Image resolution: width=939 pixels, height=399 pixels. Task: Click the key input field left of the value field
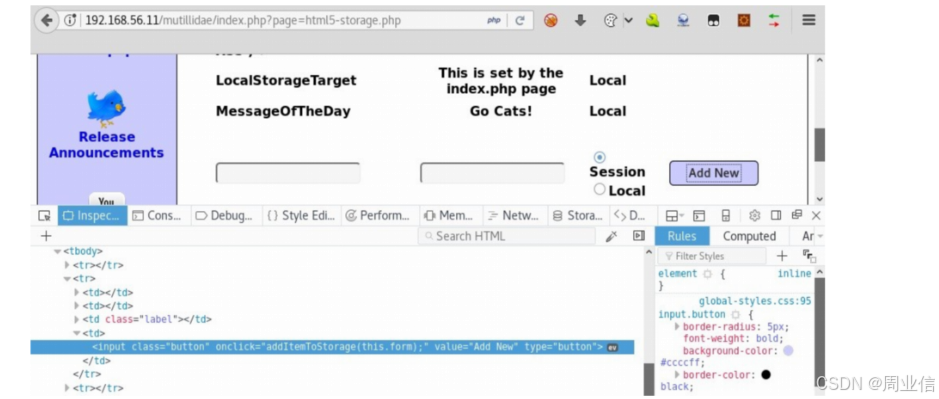(287, 173)
